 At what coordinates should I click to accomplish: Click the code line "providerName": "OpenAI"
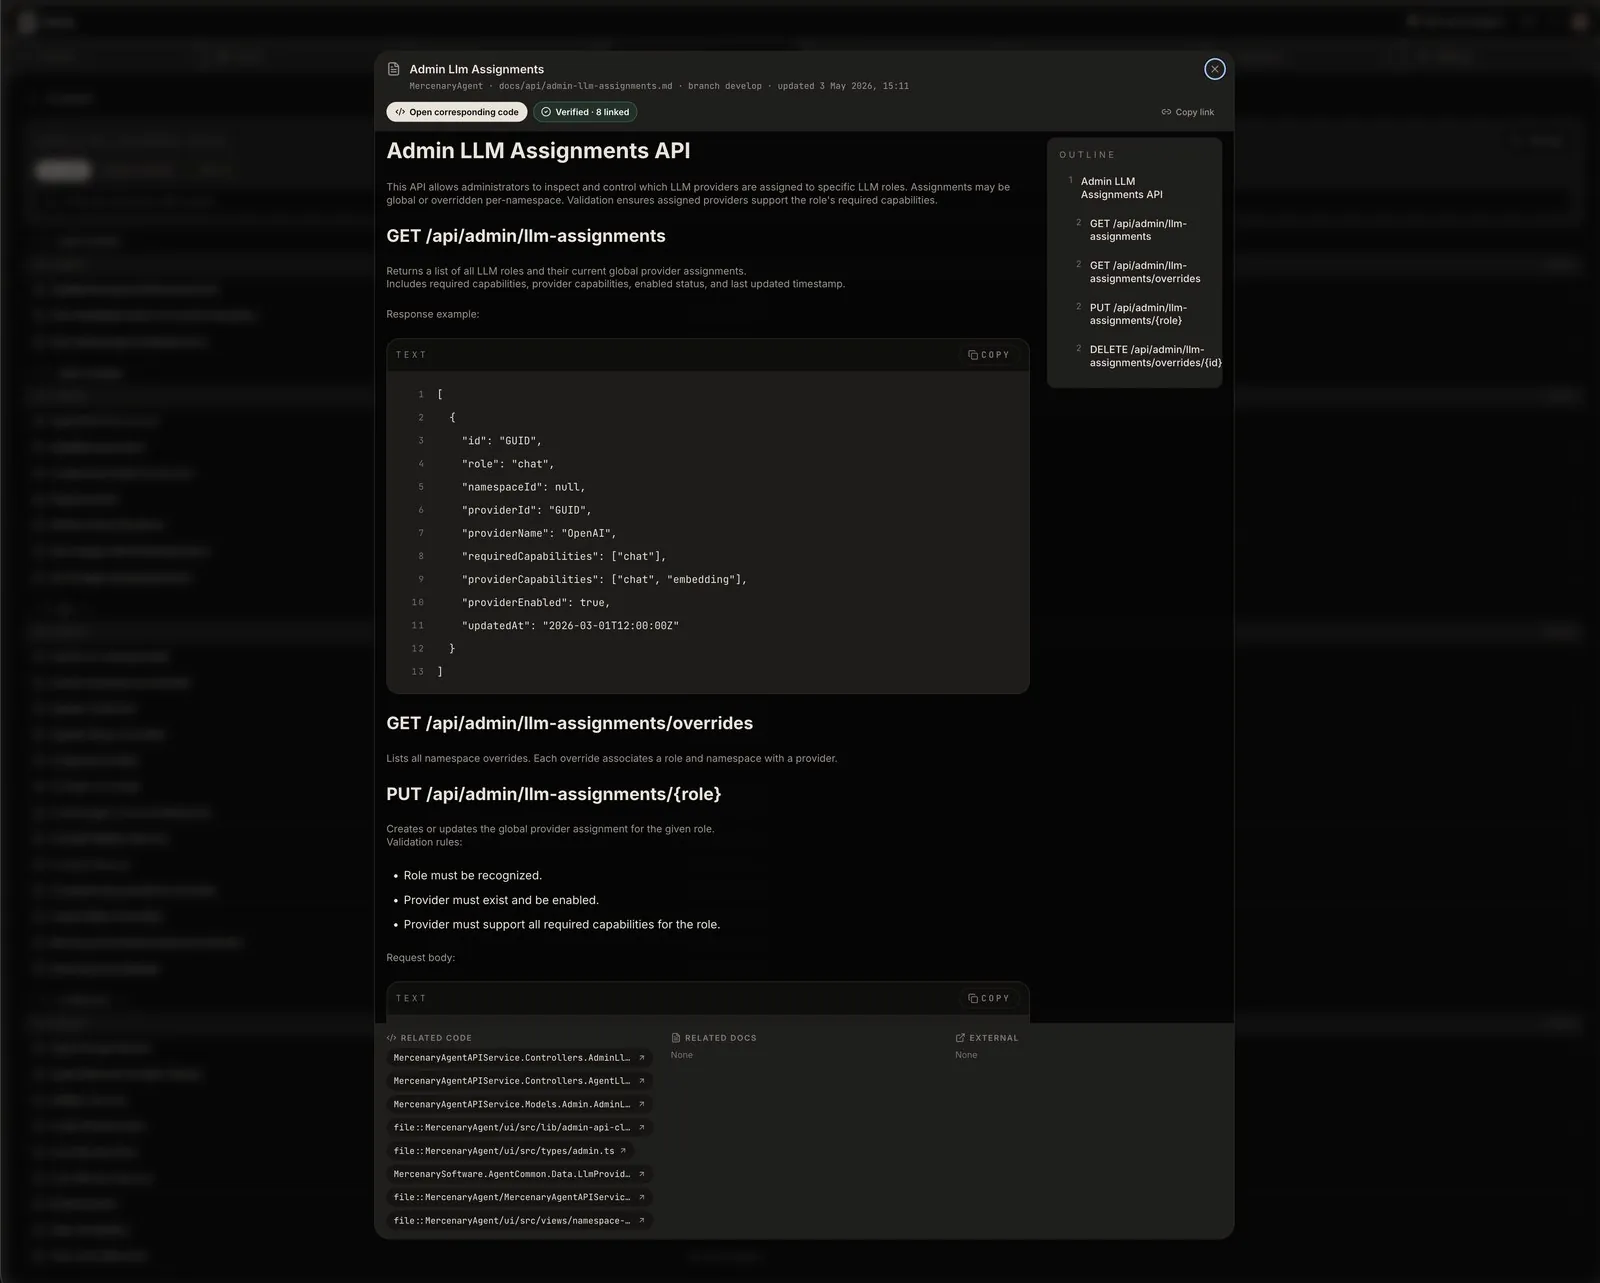point(539,533)
